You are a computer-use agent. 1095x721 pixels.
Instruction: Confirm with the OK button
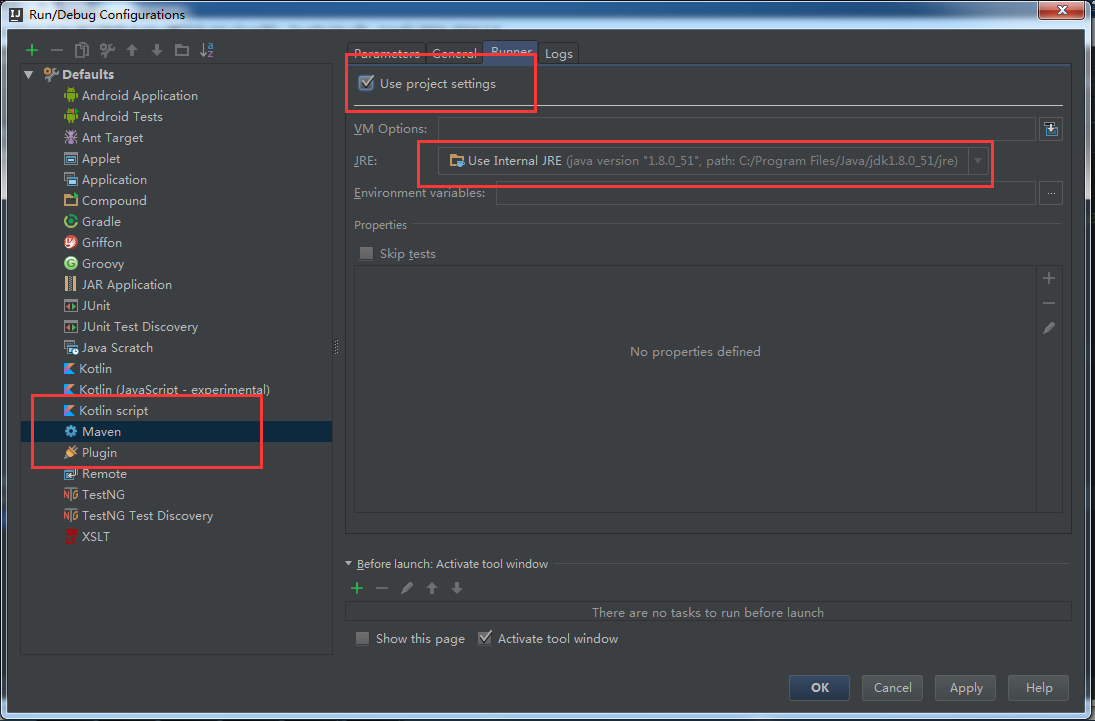[819, 688]
